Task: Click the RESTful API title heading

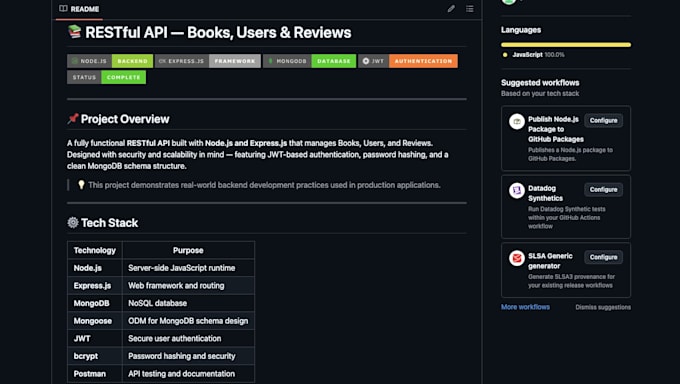Action: [218, 33]
